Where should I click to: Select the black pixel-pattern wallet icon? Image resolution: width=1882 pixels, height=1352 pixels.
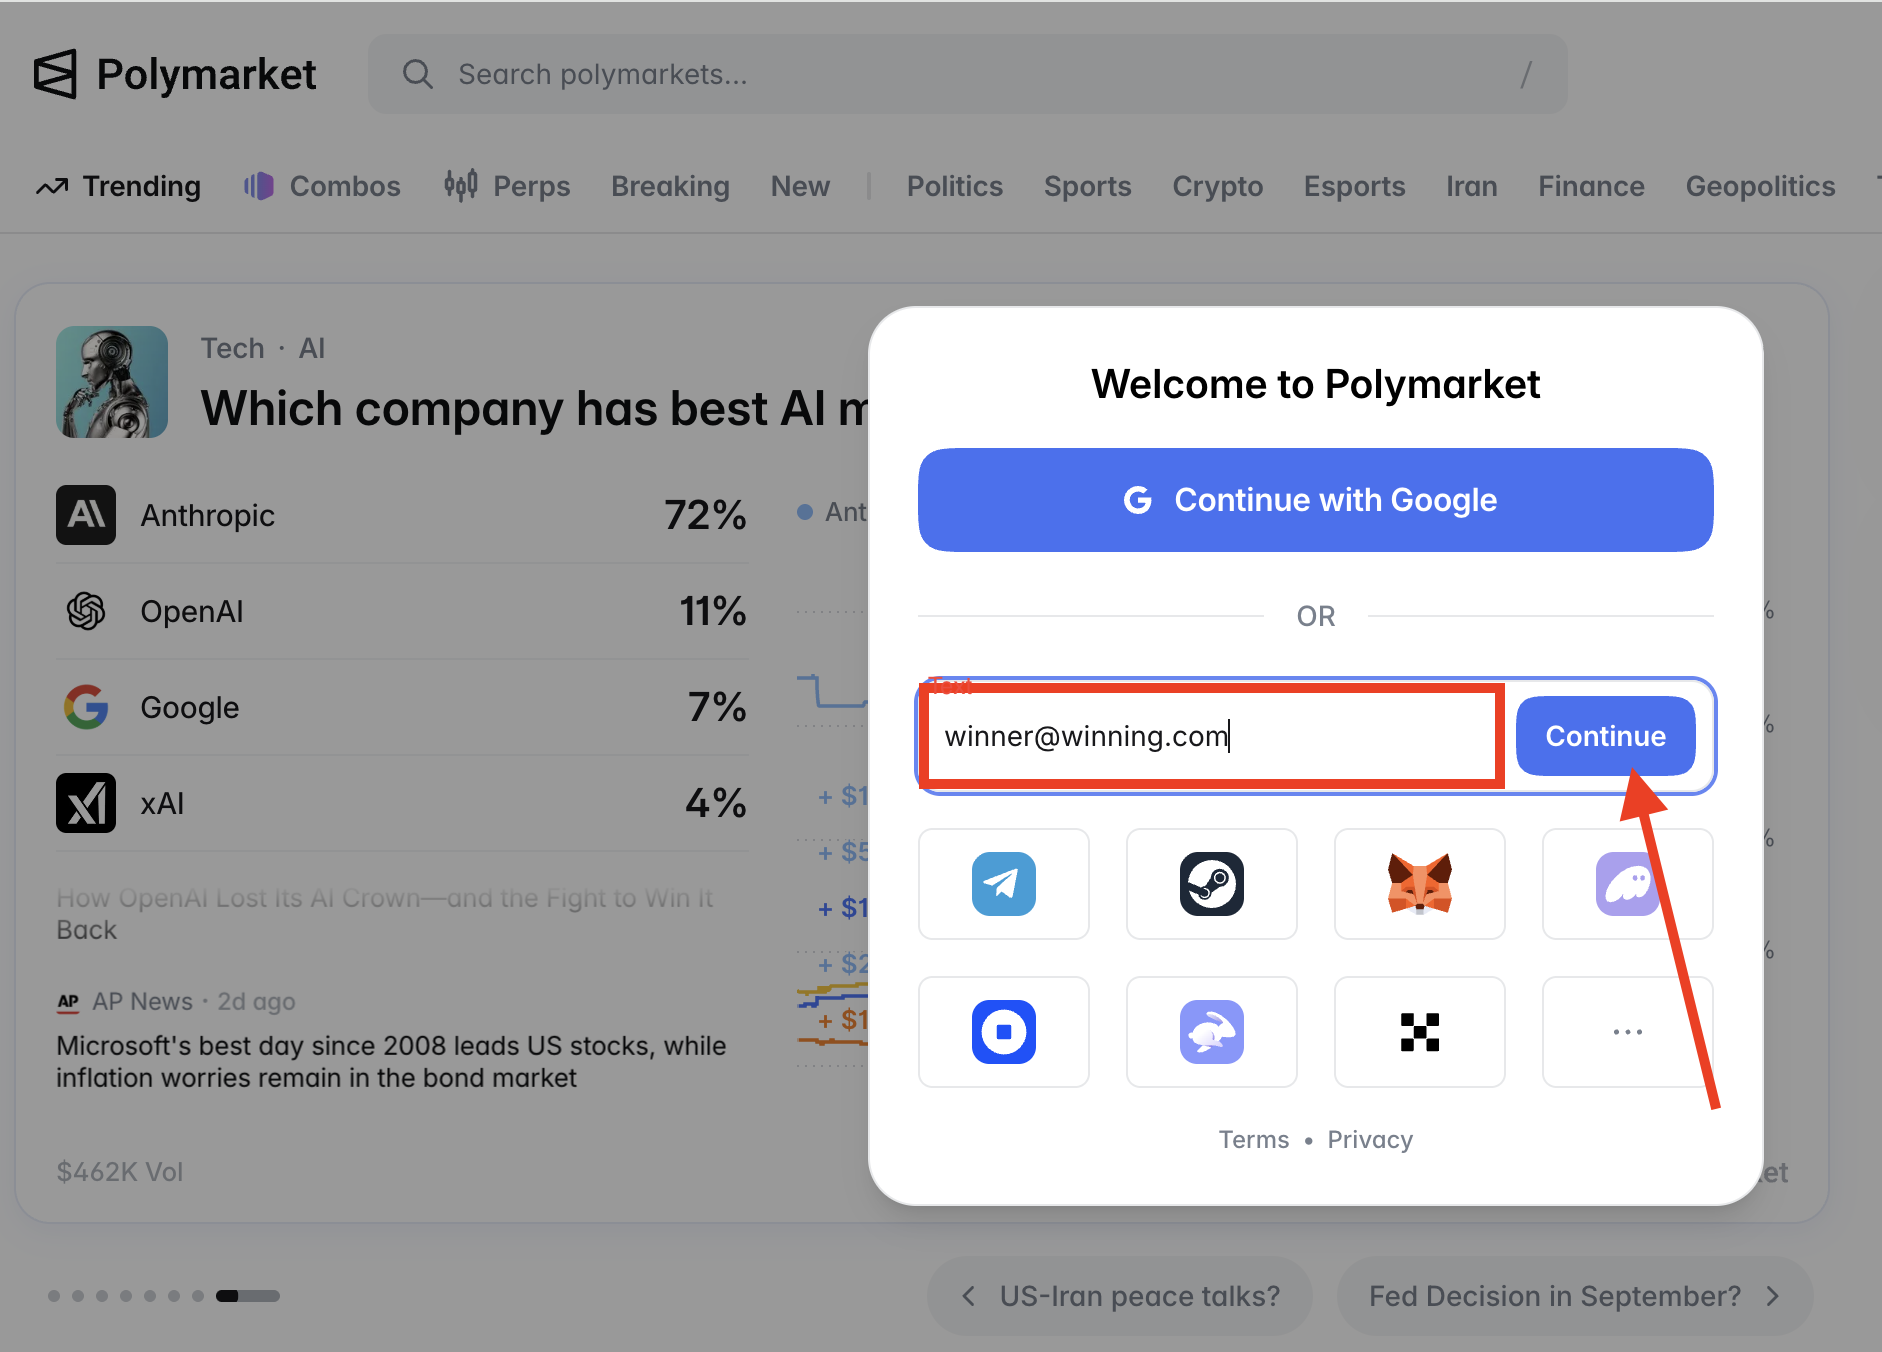tap(1420, 1032)
